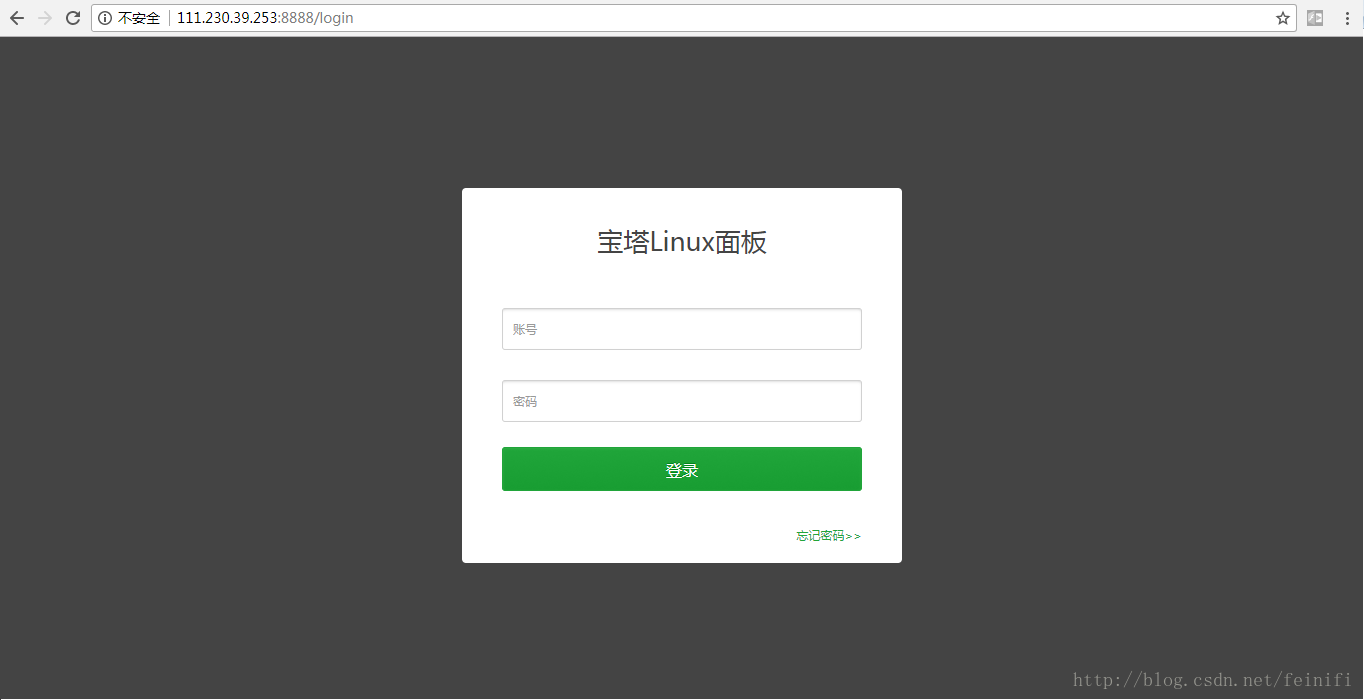Screen dimensions: 1364x700
Task: Click the 密码 password input field
Action: point(682,401)
